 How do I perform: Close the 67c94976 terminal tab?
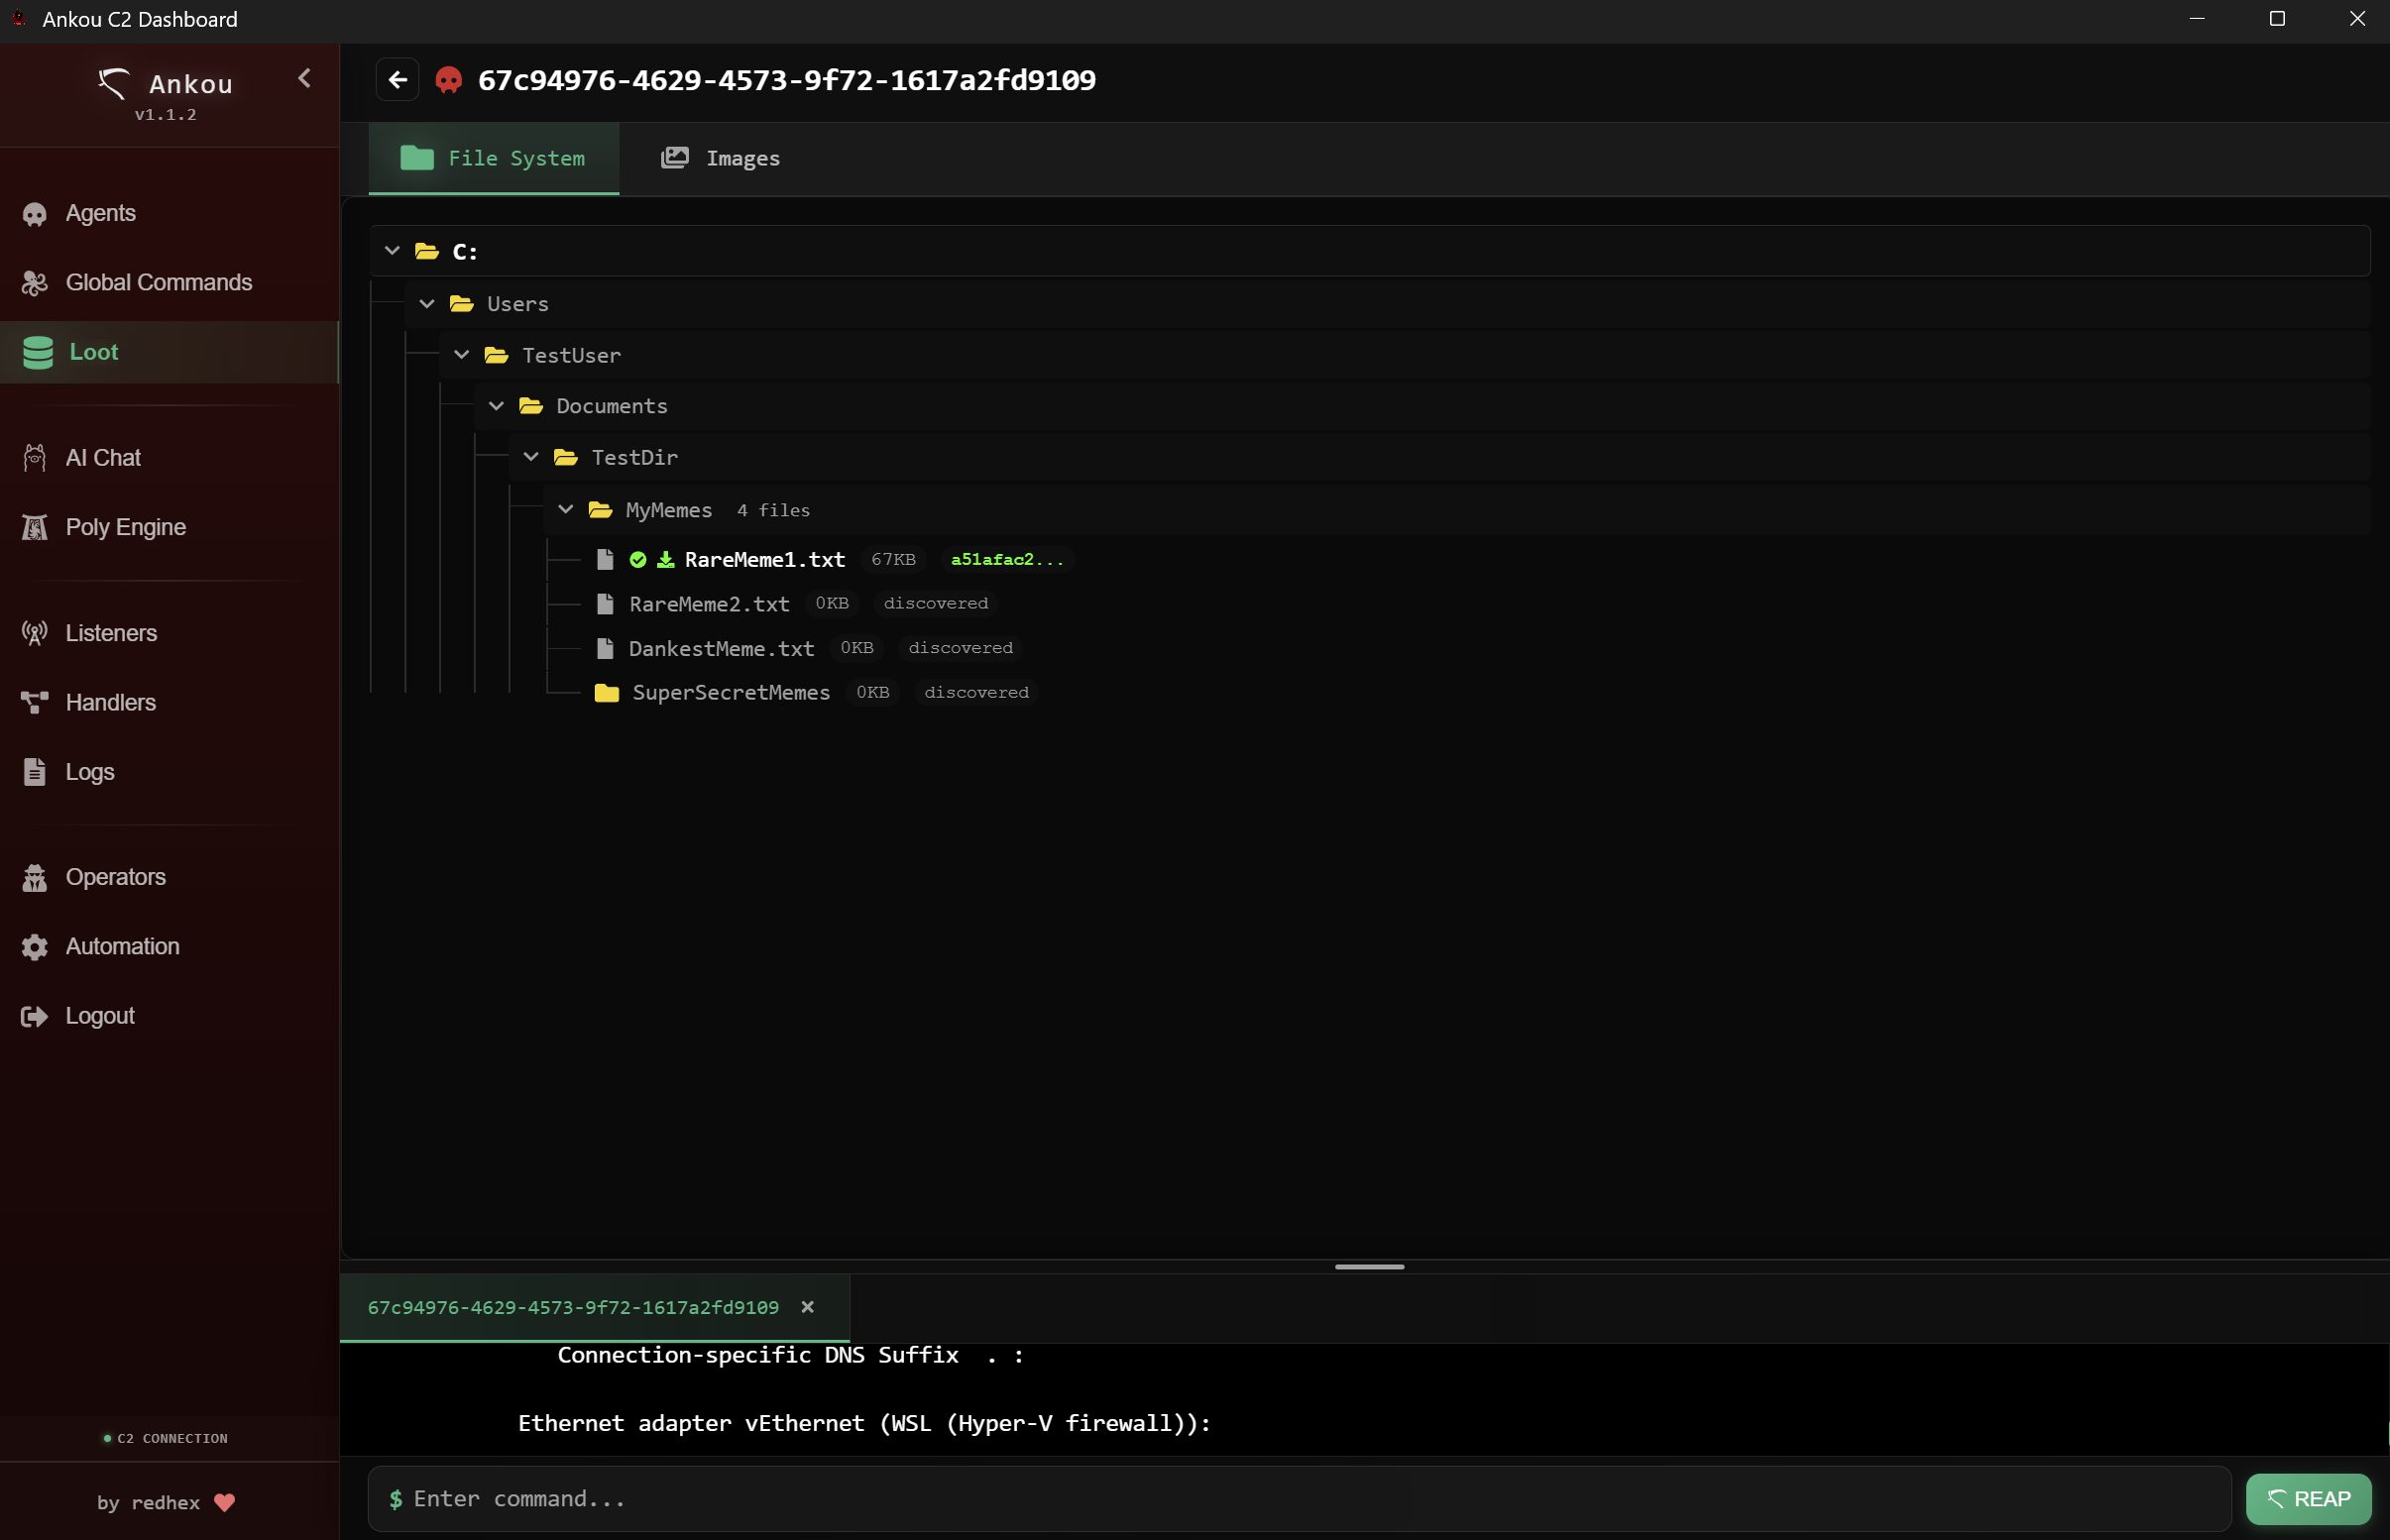pyautogui.click(x=808, y=1306)
